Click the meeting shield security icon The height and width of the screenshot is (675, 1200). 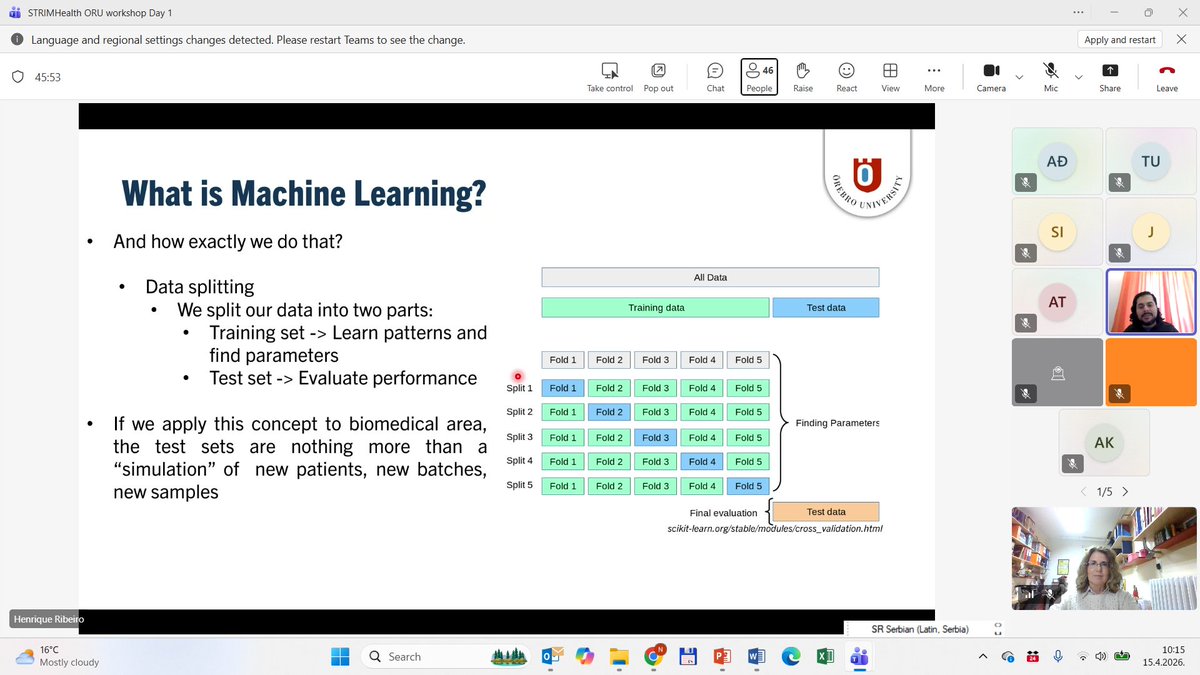point(17,77)
